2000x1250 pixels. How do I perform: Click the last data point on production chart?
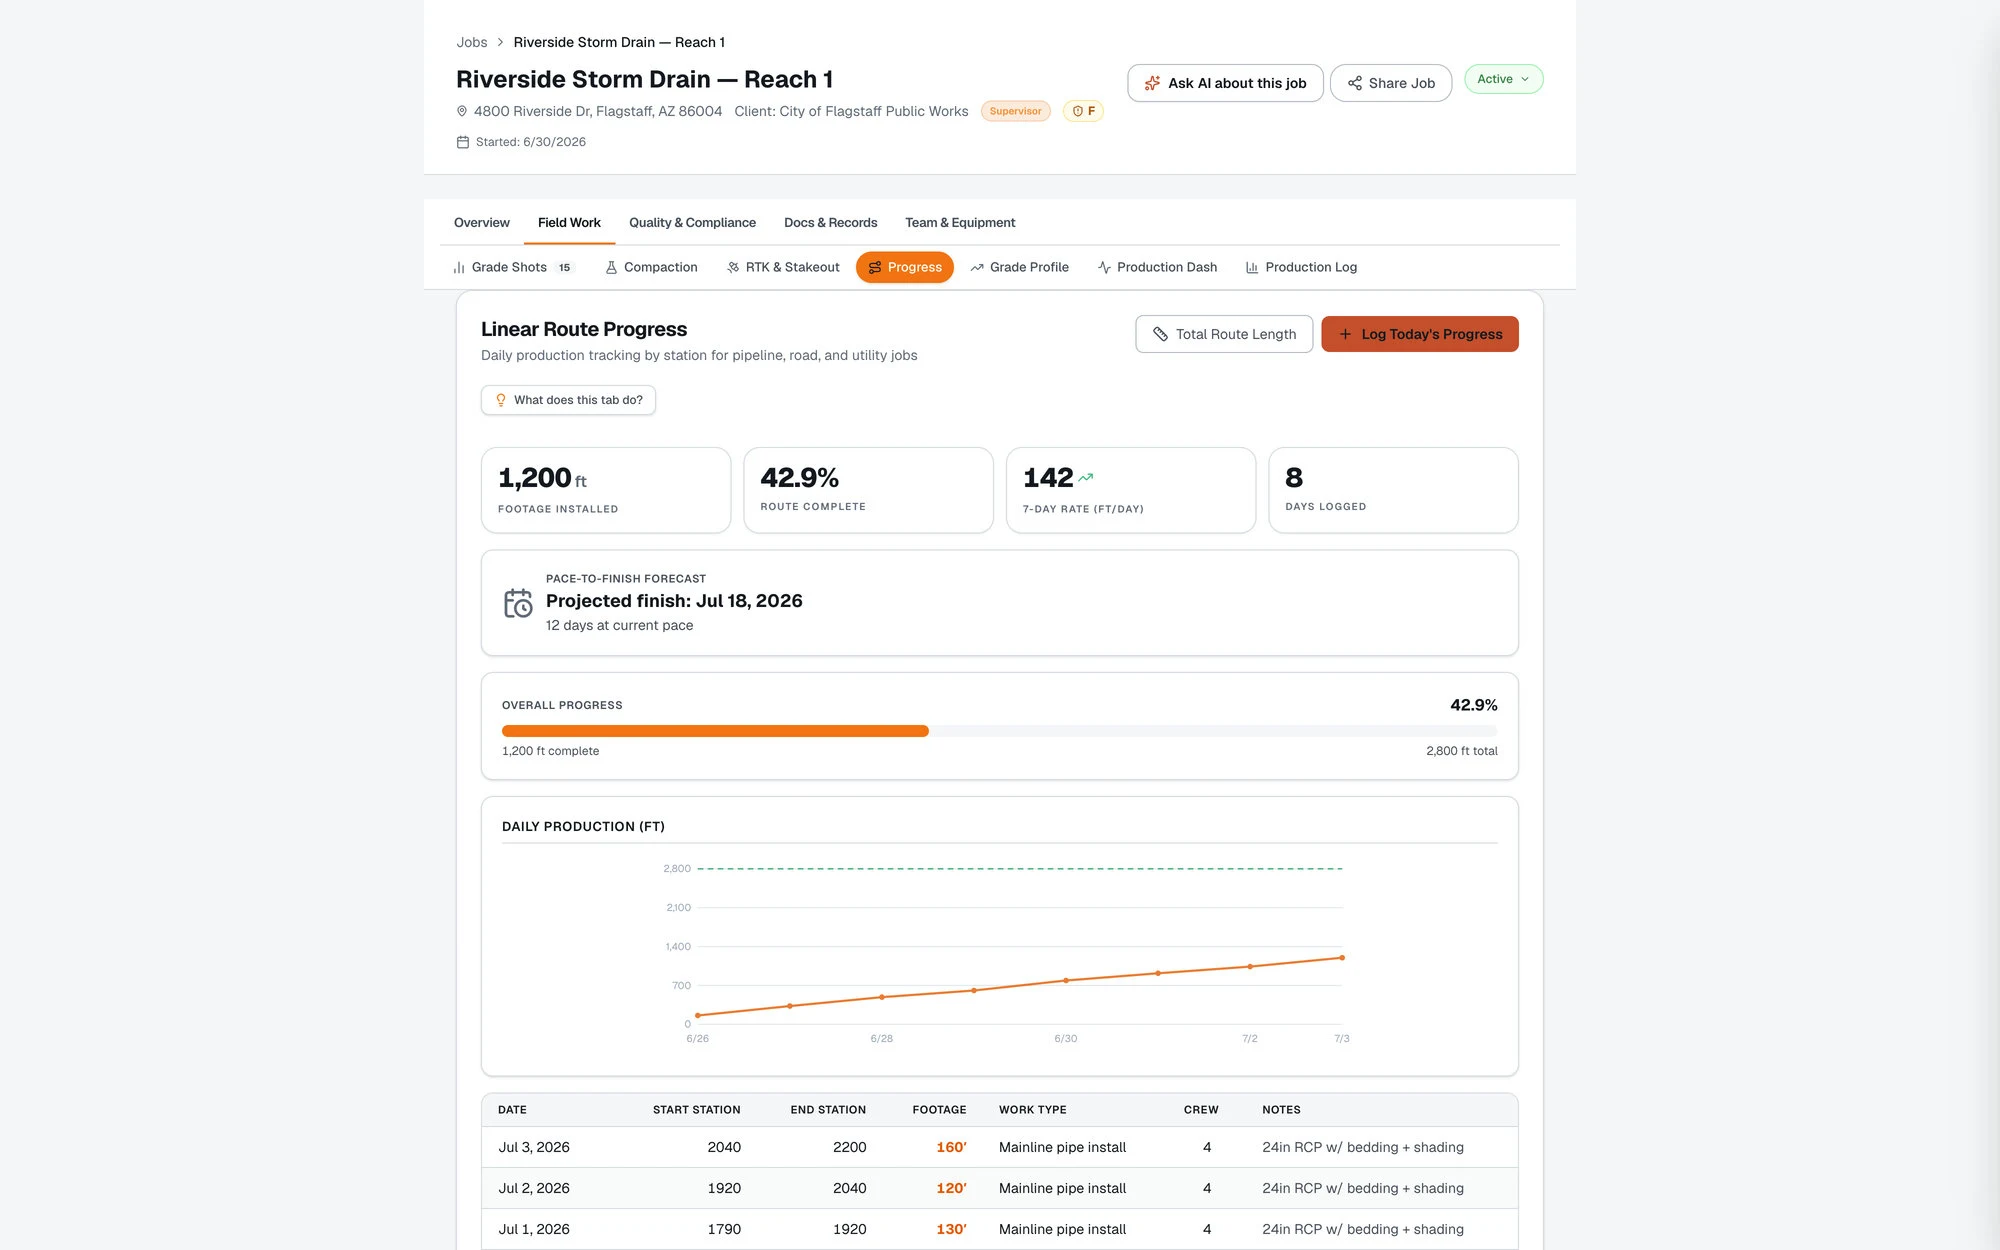(x=1342, y=958)
